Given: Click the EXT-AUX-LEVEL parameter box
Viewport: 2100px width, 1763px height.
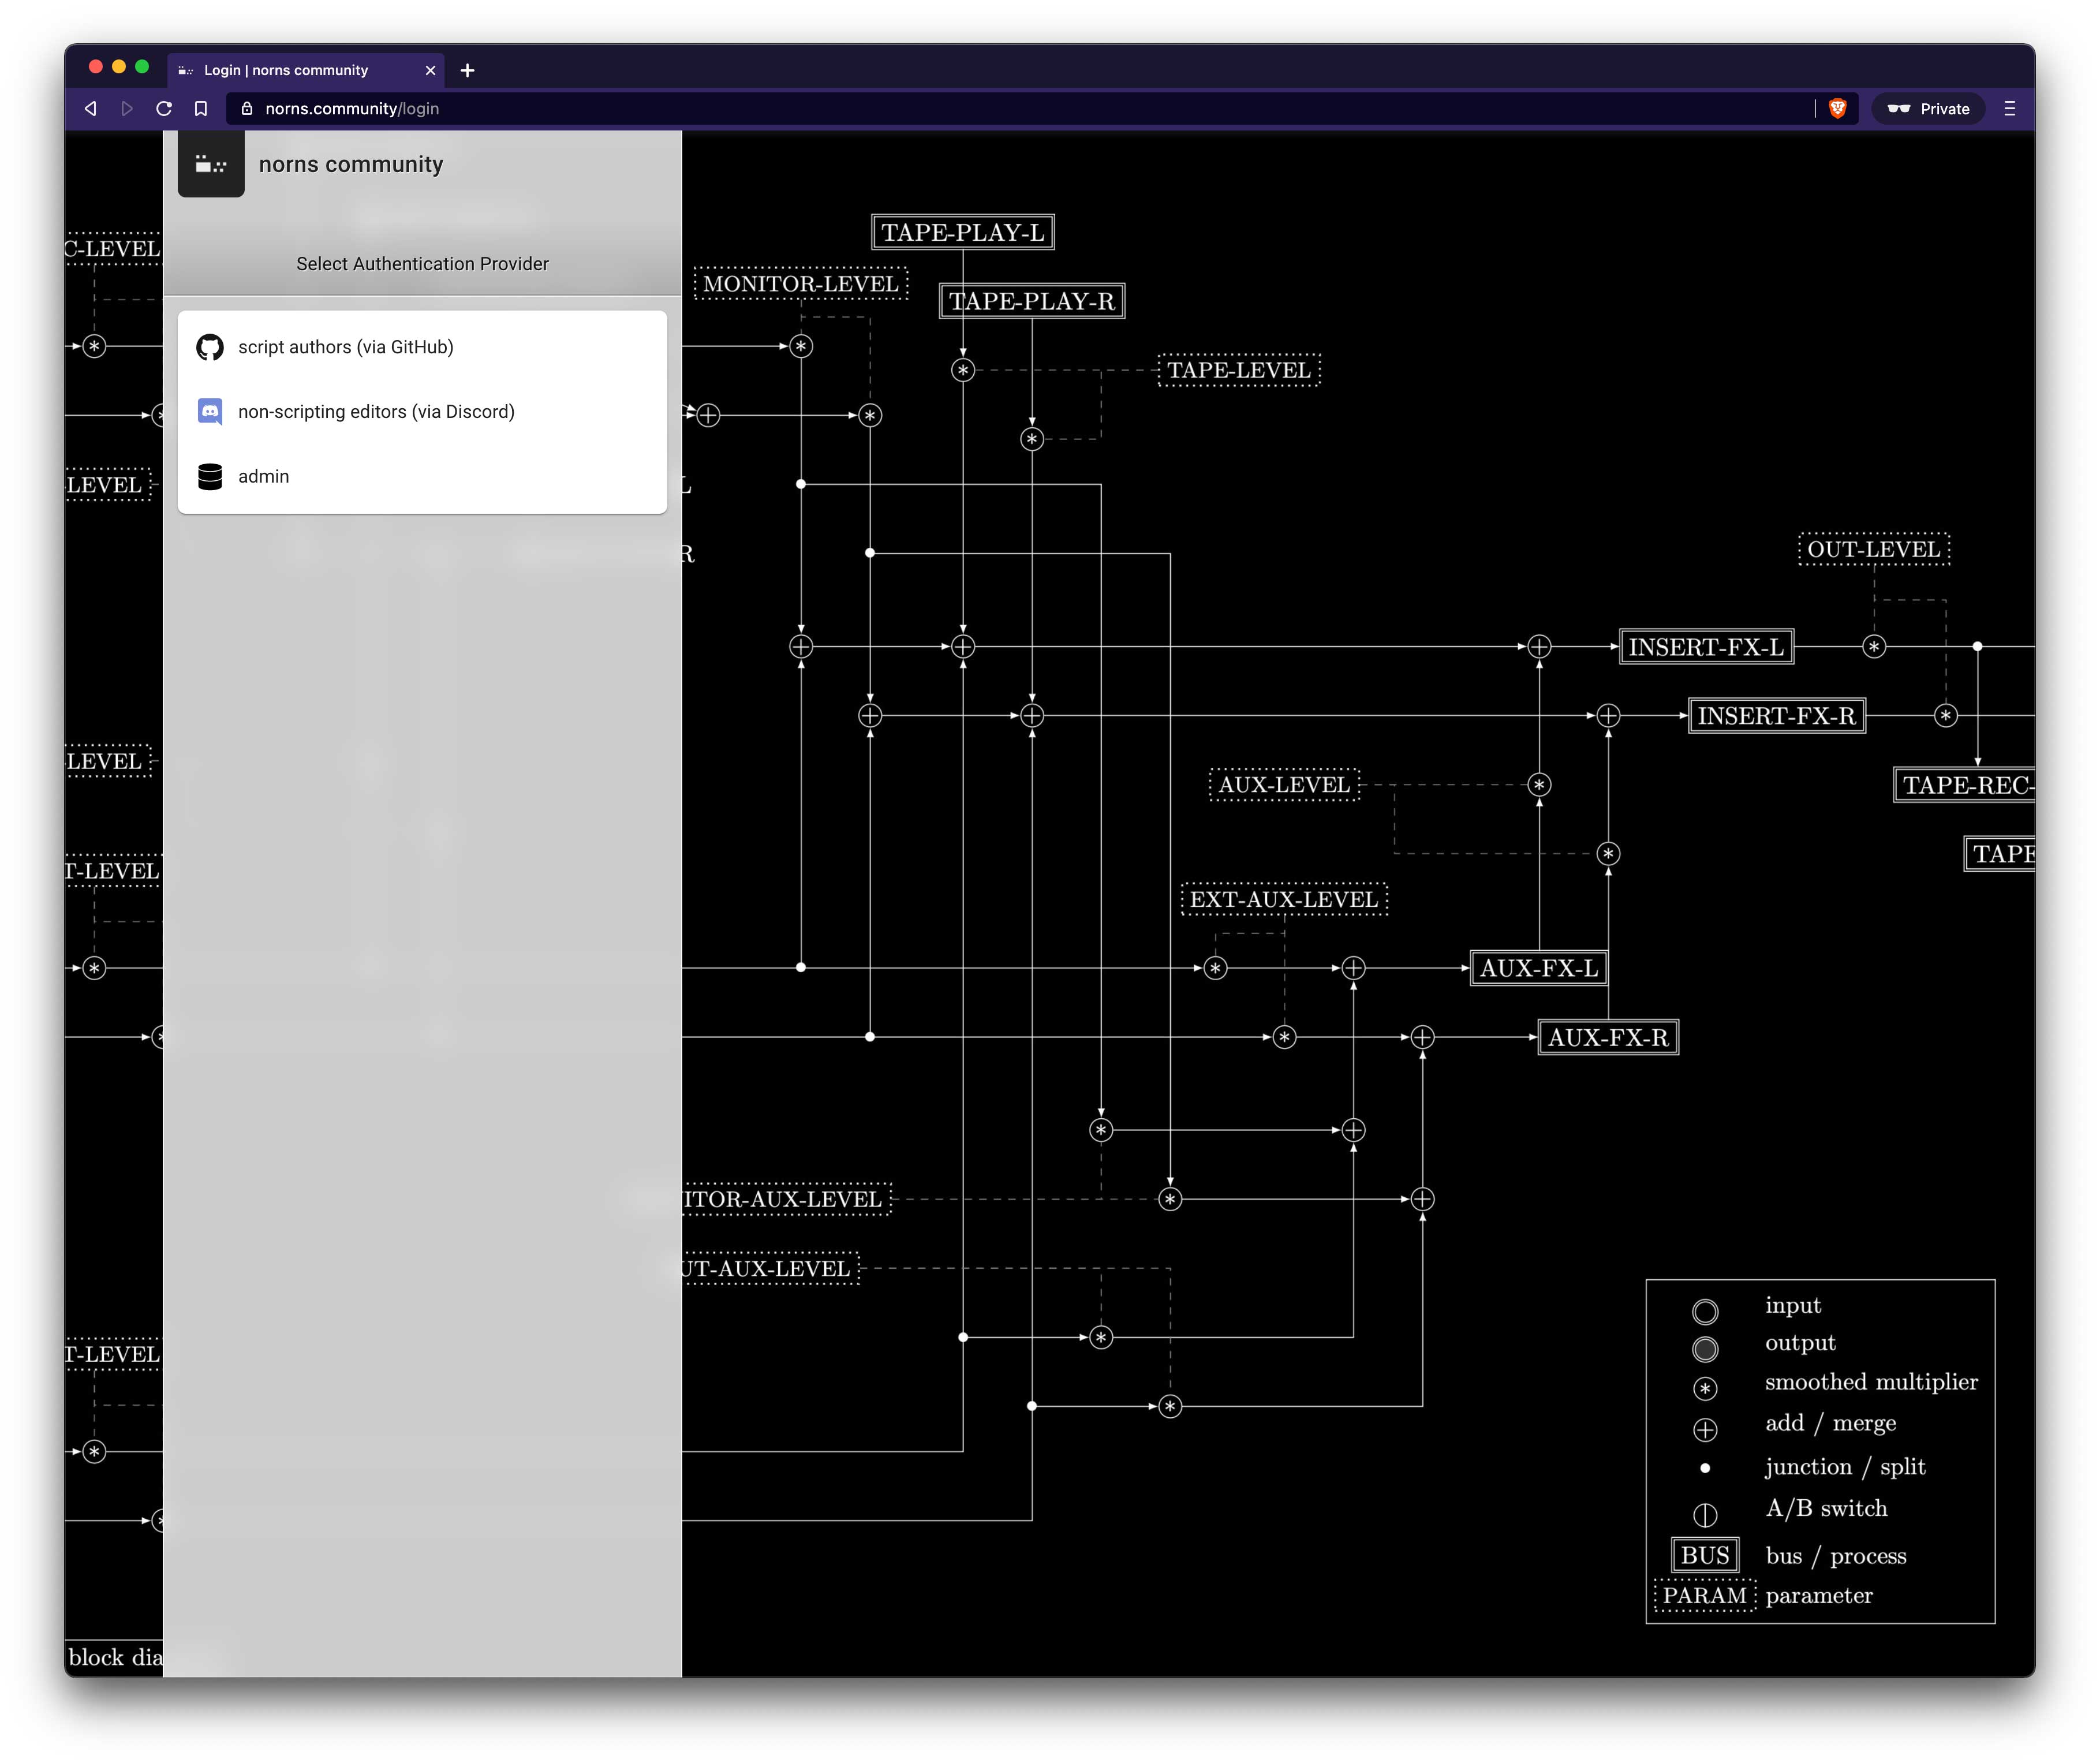Looking at the screenshot, I should click(1284, 900).
